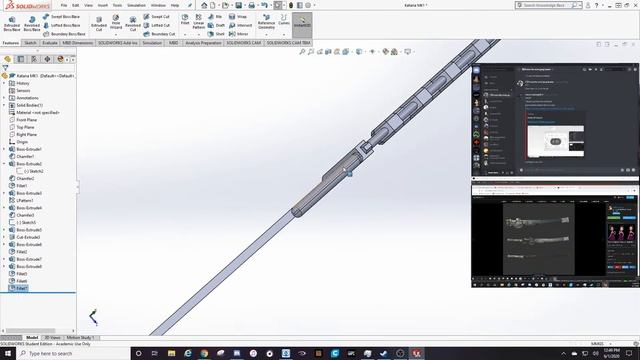Viewport: 640px width, 360px height.
Task: Select the Rib tool
Action: point(215,17)
